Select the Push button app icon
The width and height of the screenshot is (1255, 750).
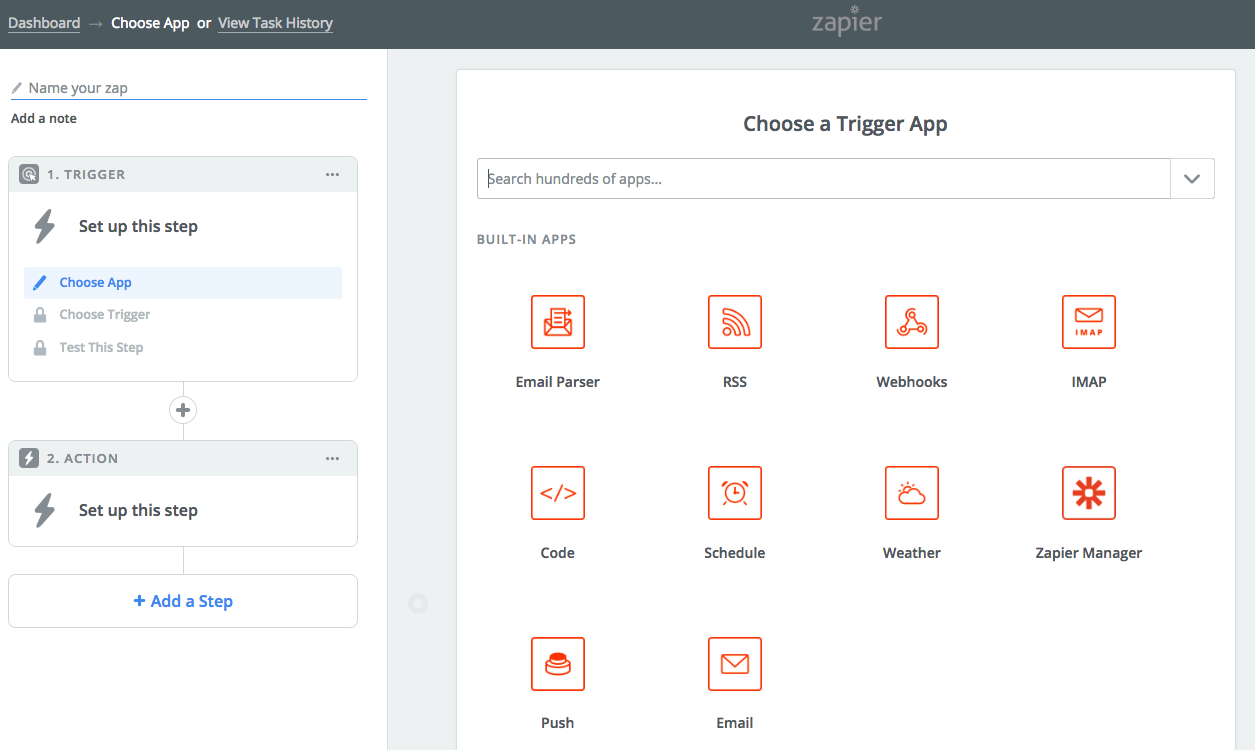(x=557, y=664)
